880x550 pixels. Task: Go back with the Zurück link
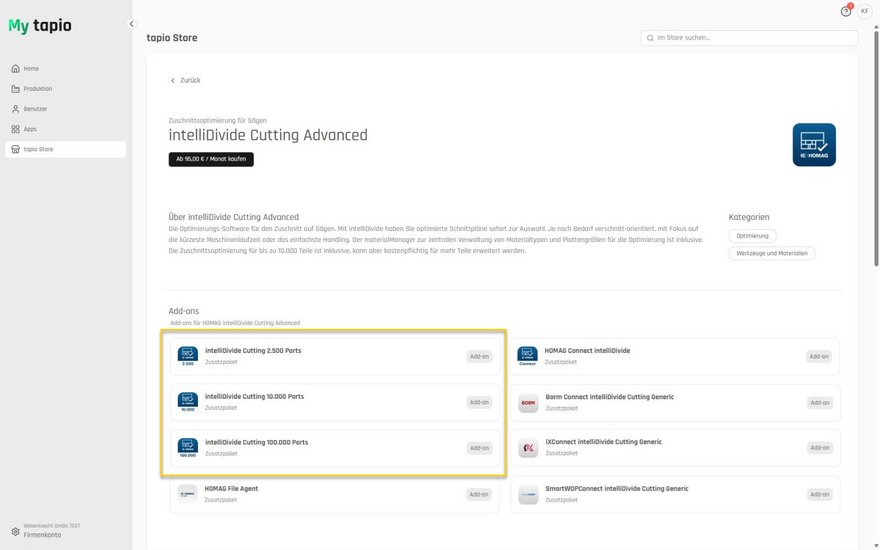coord(185,80)
